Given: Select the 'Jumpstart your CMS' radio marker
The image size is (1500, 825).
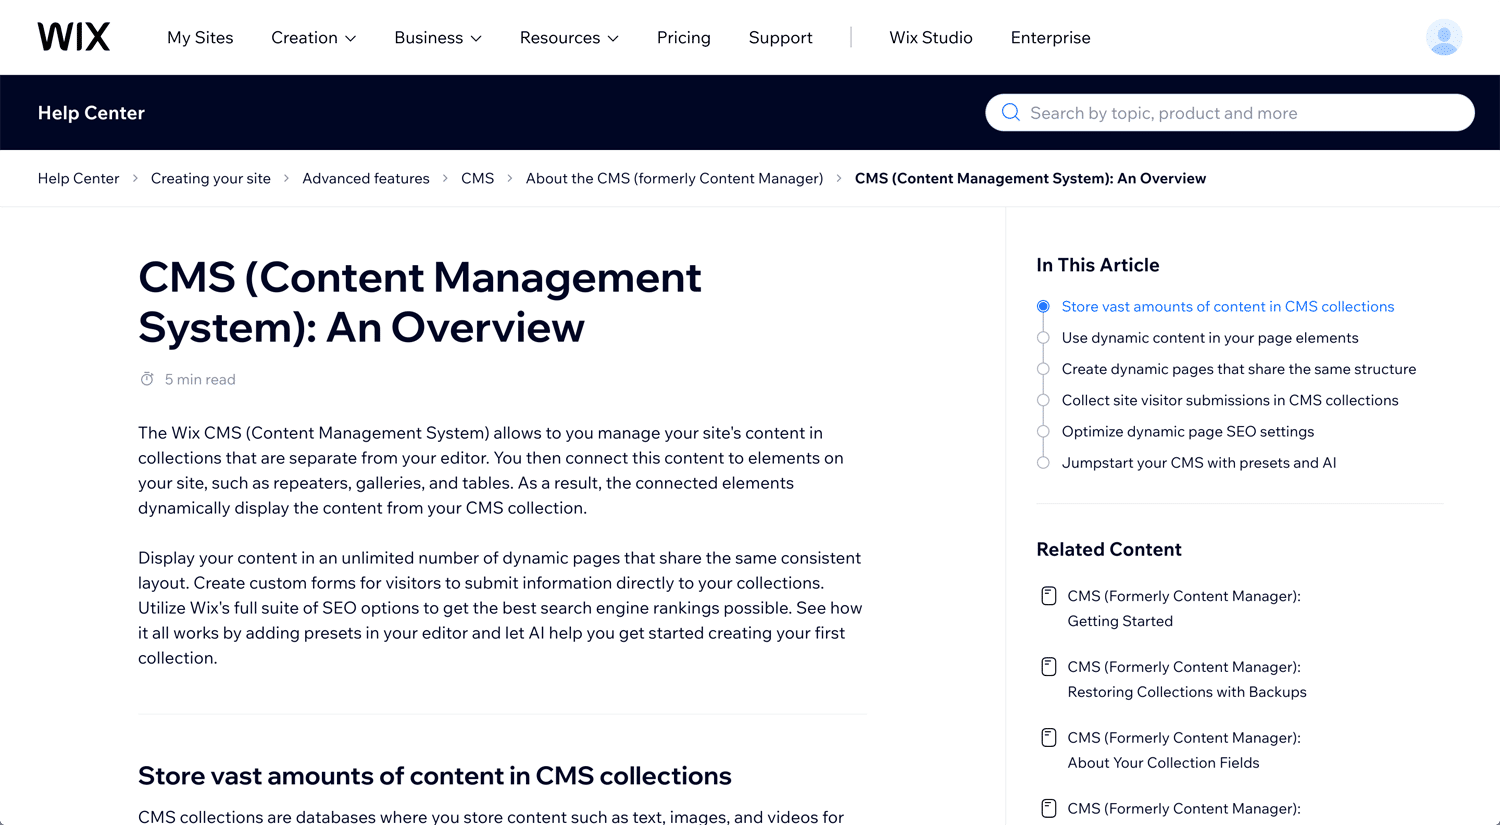Looking at the screenshot, I should pyautogui.click(x=1043, y=463).
